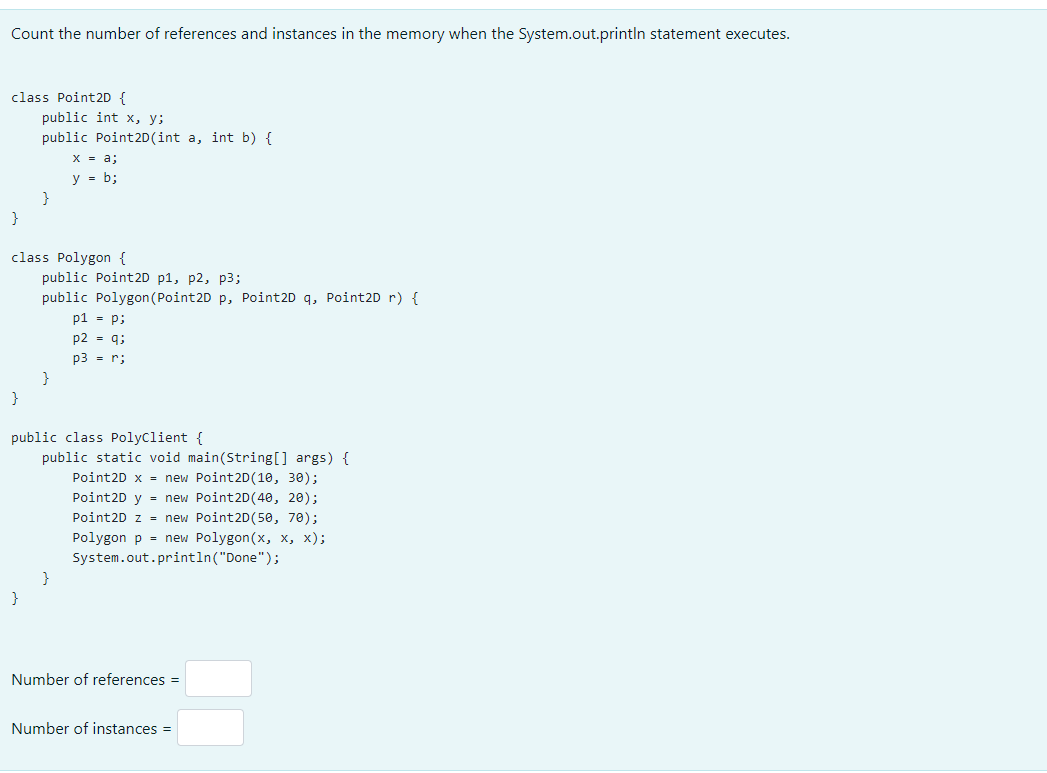Click the Number of instances label
The height and width of the screenshot is (773, 1047).
pos(85,728)
